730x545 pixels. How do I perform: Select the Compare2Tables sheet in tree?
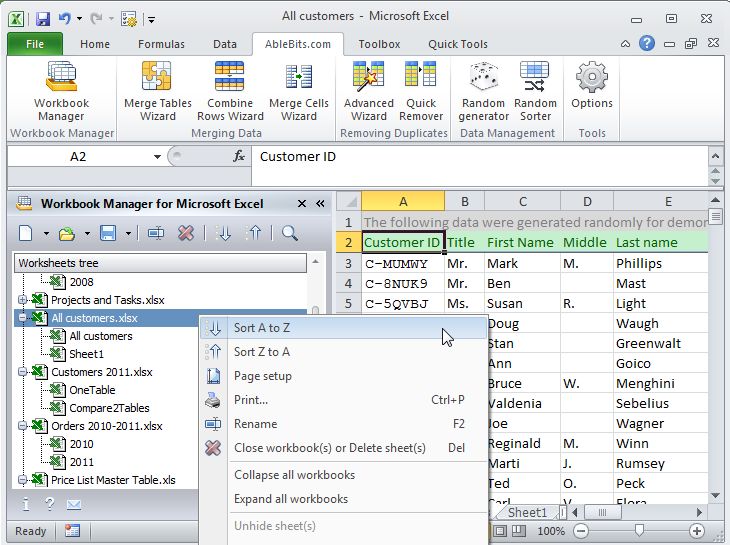109,408
